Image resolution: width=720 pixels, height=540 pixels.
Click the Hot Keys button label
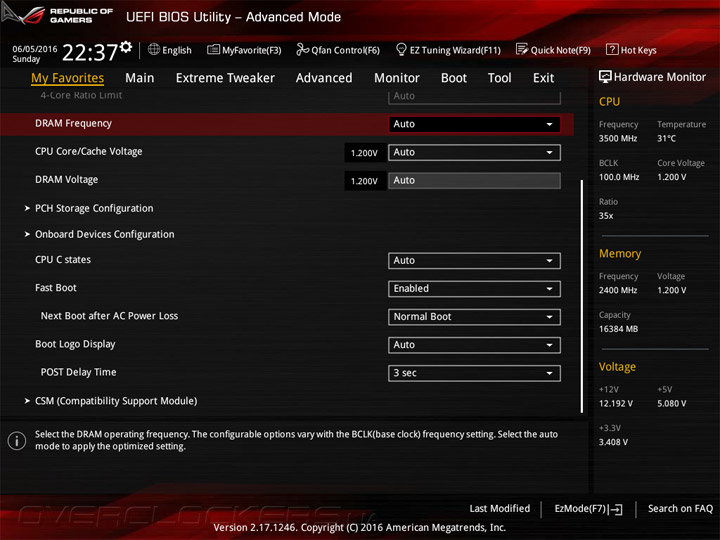pyautogui.click(x=638, y=50)
